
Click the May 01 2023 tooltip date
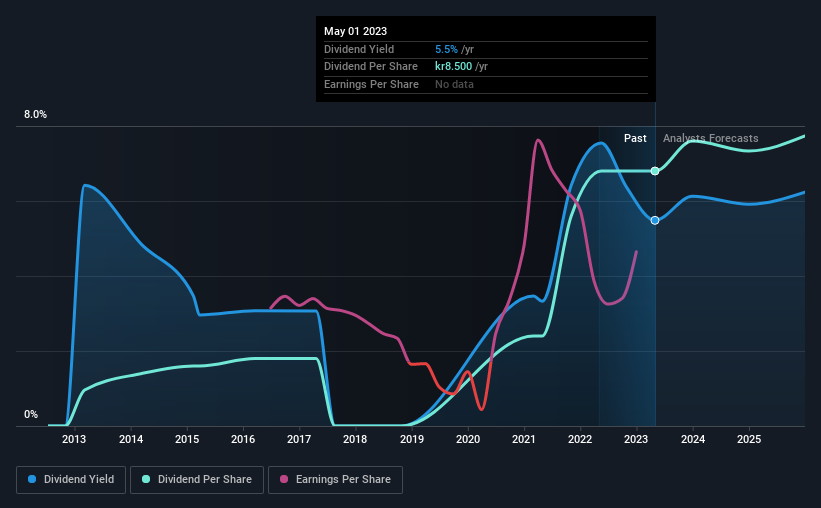point(356,31)
